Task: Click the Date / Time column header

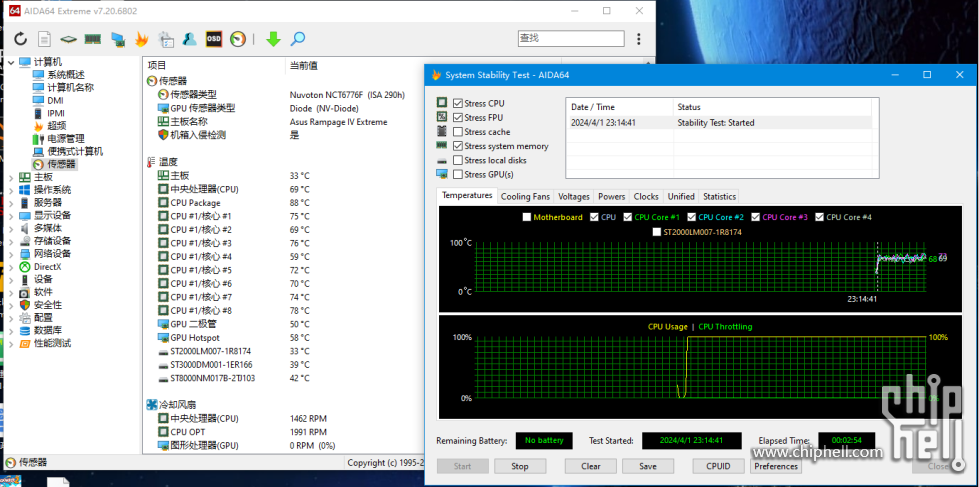Action: 619,107
